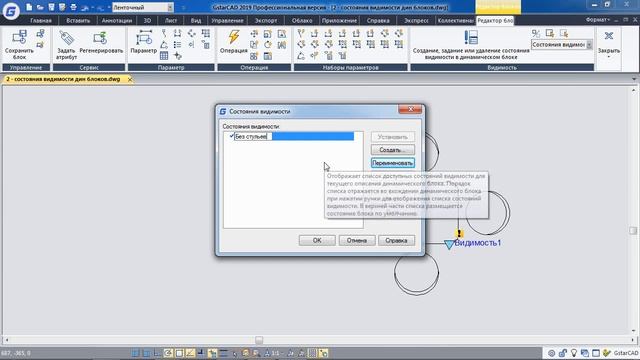Screen dimensions: 640x360
Task: Click the padlock icon in status bar
Action: coord(563,353)
